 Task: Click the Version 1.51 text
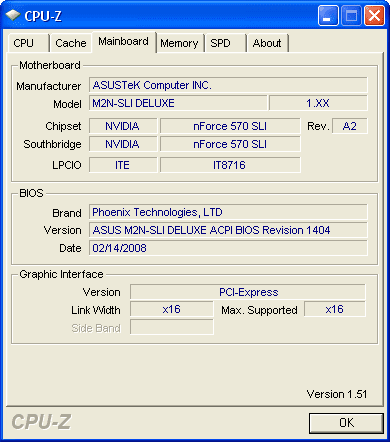[x=337, y=394]
